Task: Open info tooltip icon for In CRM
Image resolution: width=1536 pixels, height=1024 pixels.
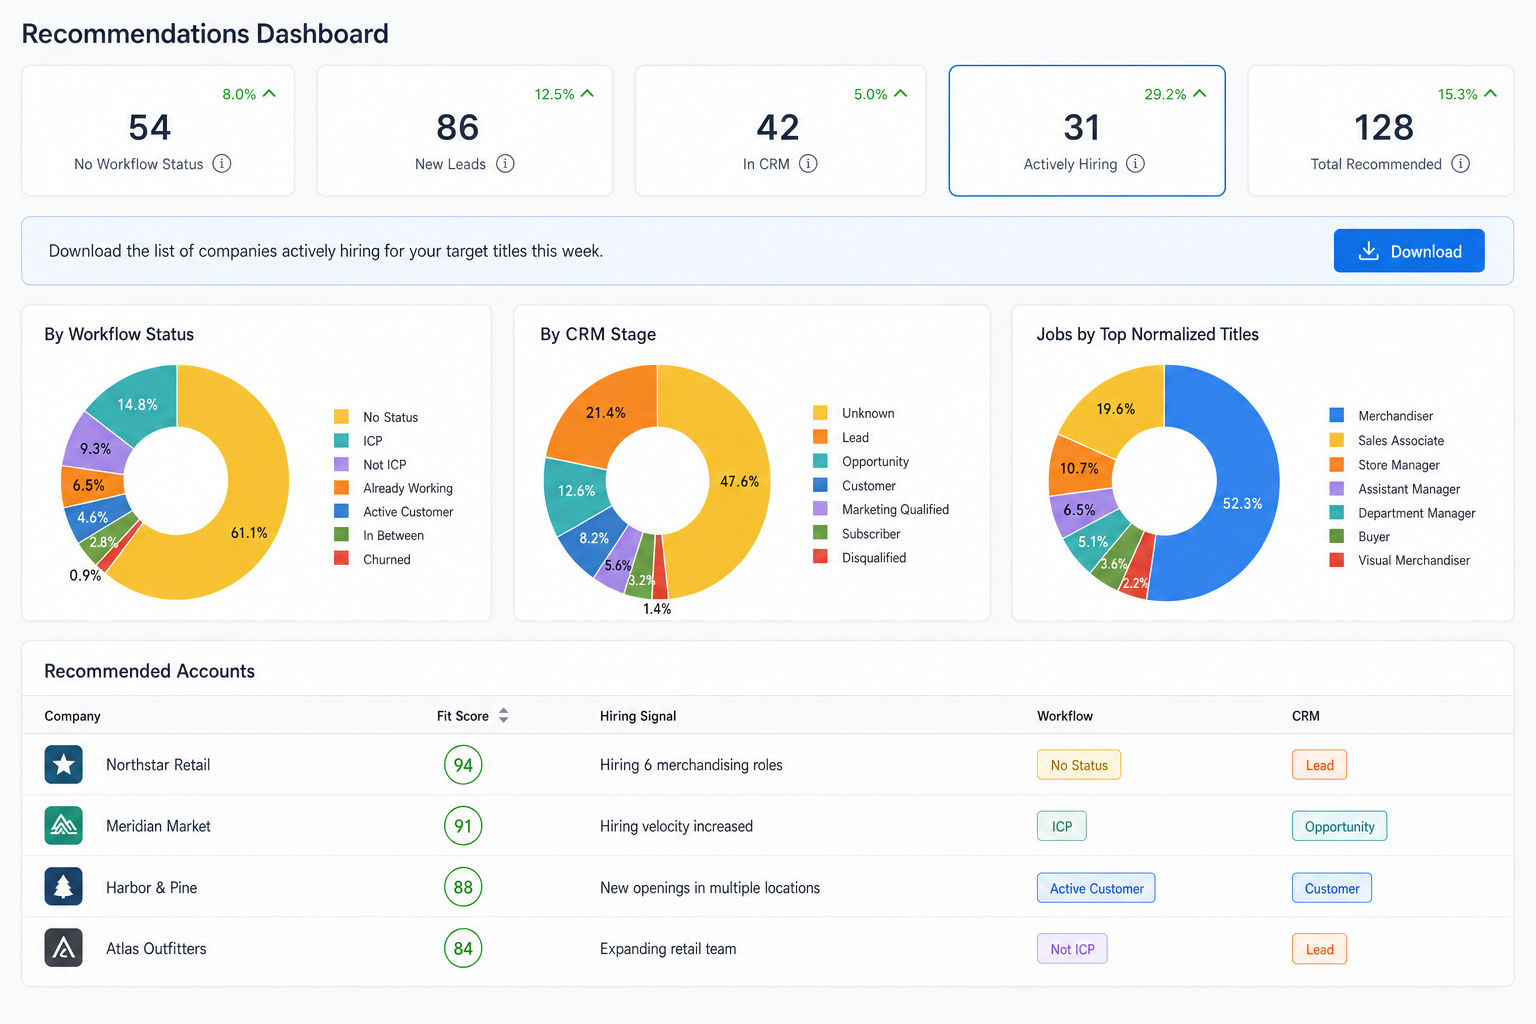Action: click(x=808, y=164)
